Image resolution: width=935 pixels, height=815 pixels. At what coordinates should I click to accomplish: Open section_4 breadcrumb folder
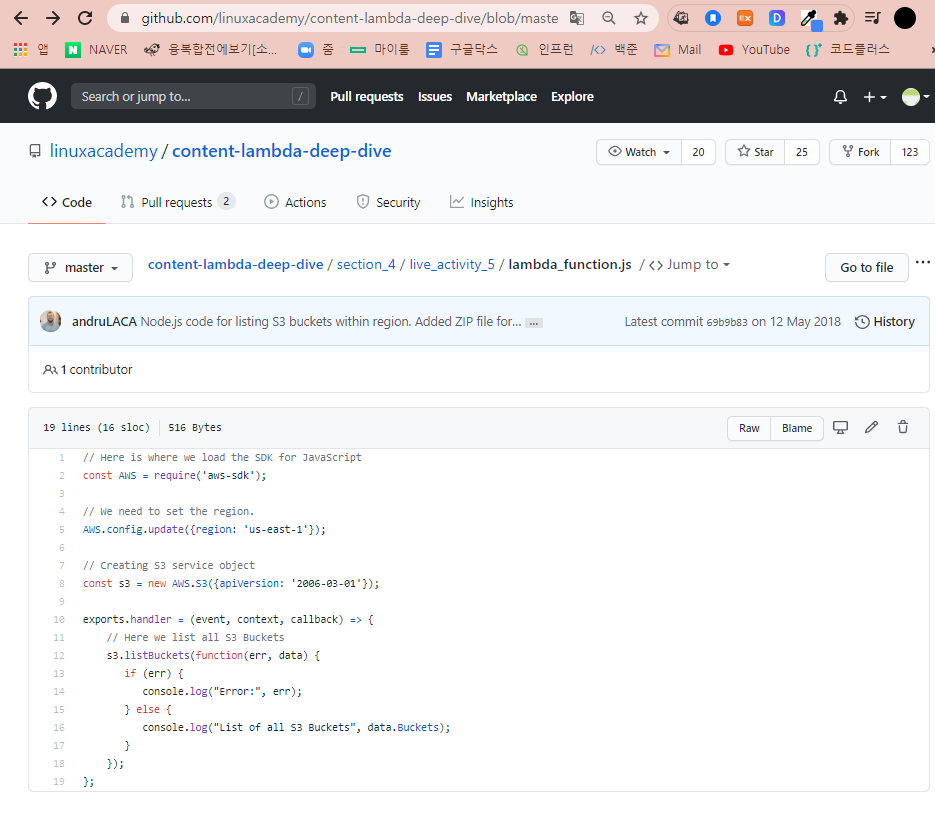pyautogui.click(x=366, y=264)
